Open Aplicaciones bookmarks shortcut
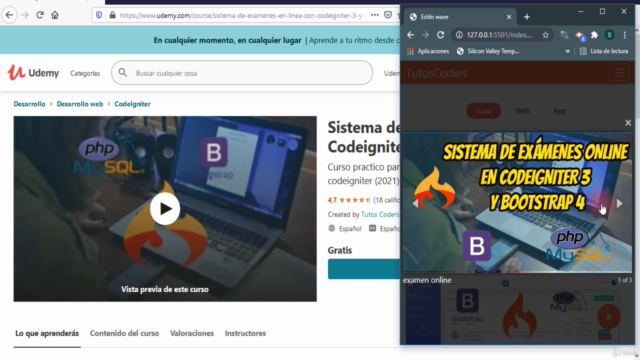640x360 pixels. 428,51
